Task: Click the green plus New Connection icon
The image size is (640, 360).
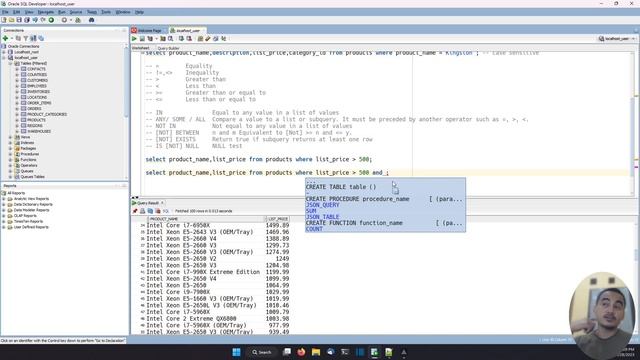Action: point(5,38)
